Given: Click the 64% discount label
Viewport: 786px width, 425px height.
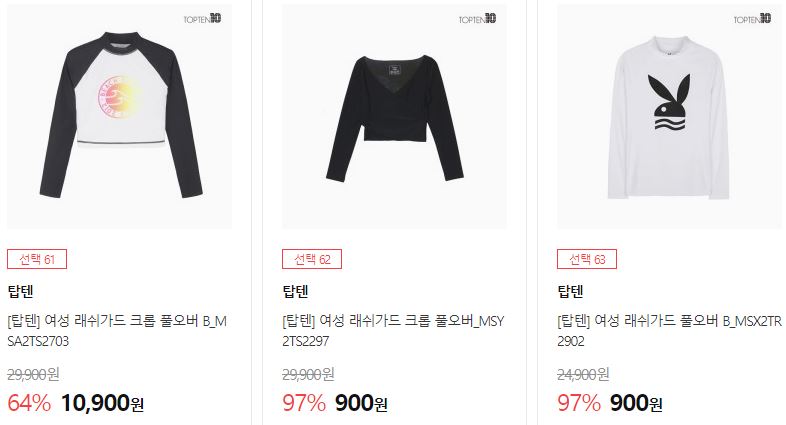Looking at the screenshot, I should 29,403.
